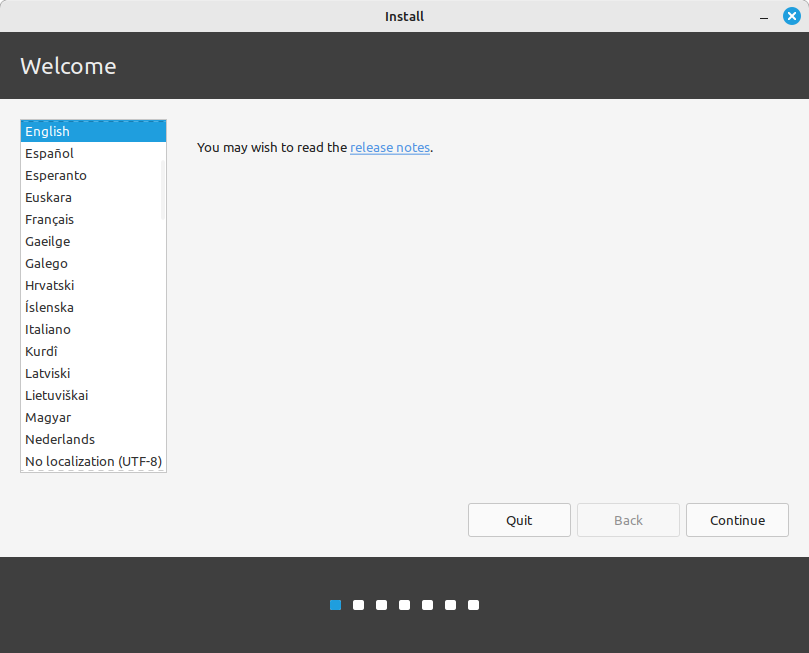Select Íslenska language

tap(93, 307)
